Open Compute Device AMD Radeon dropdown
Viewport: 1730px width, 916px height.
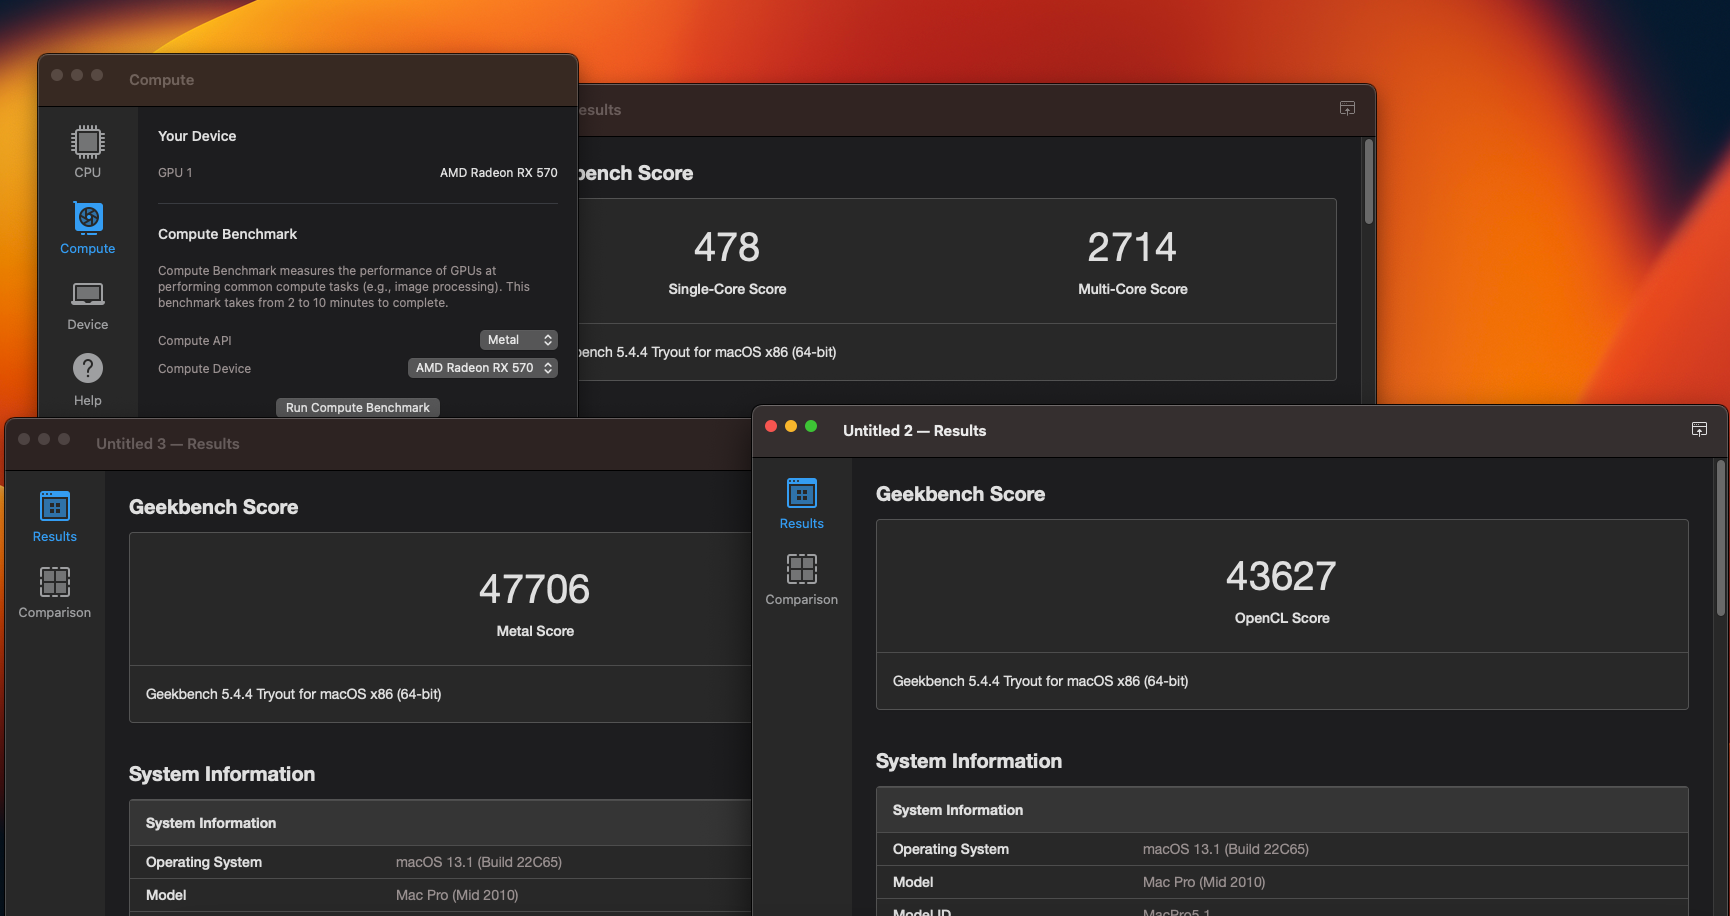483,368
